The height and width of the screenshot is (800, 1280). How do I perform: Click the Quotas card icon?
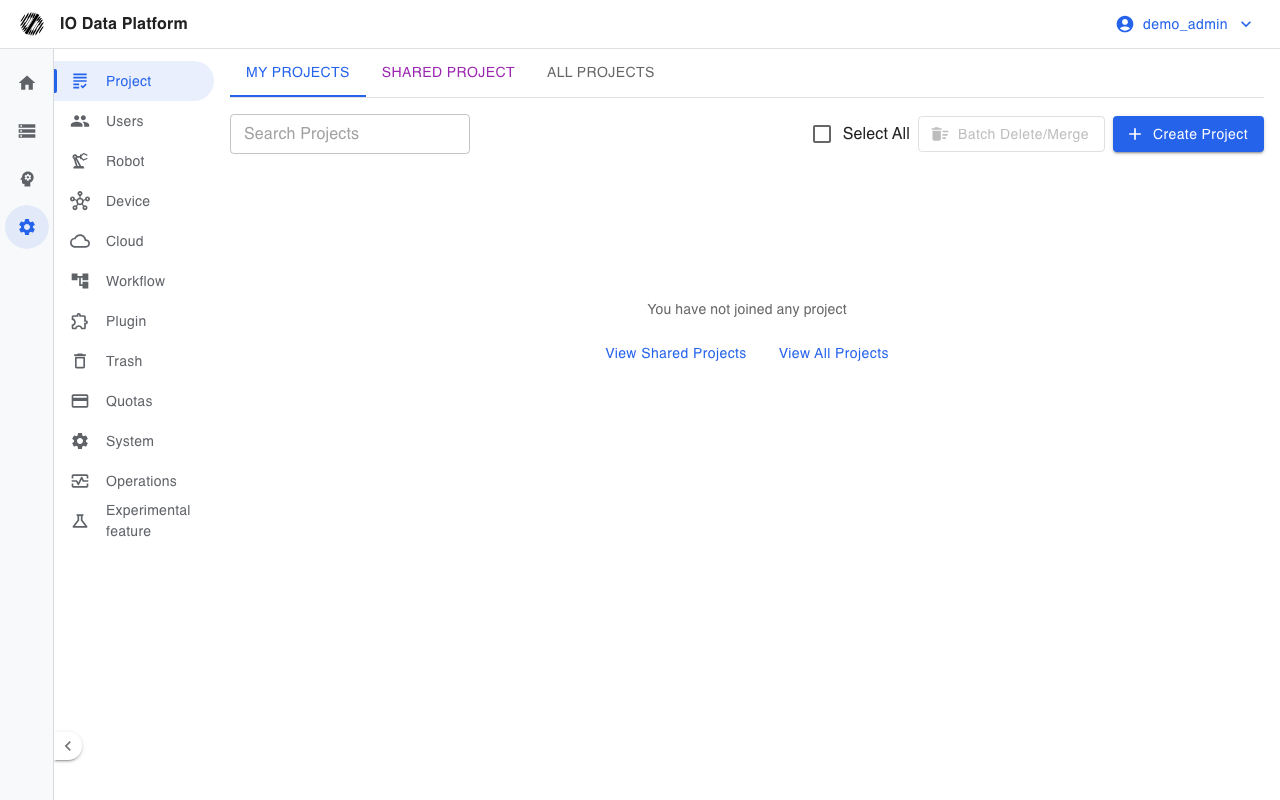(x=80, y=401)
